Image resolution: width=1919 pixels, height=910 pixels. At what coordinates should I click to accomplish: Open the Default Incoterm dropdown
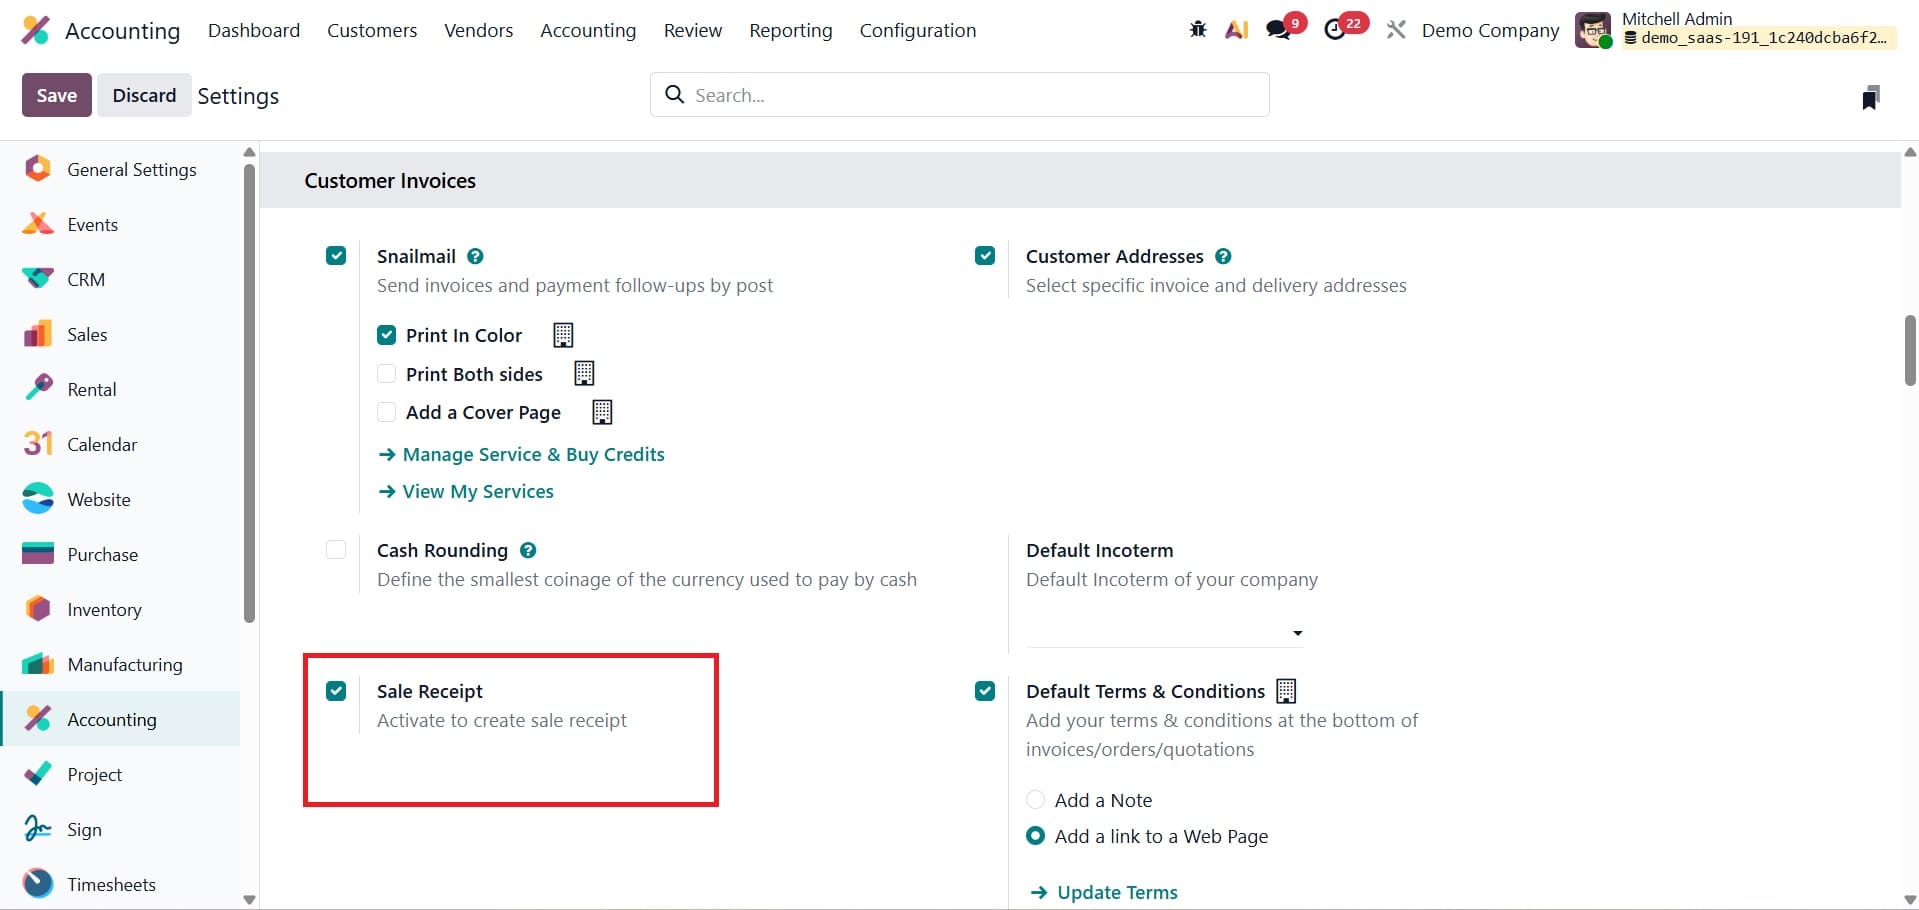pos(1297,632)
